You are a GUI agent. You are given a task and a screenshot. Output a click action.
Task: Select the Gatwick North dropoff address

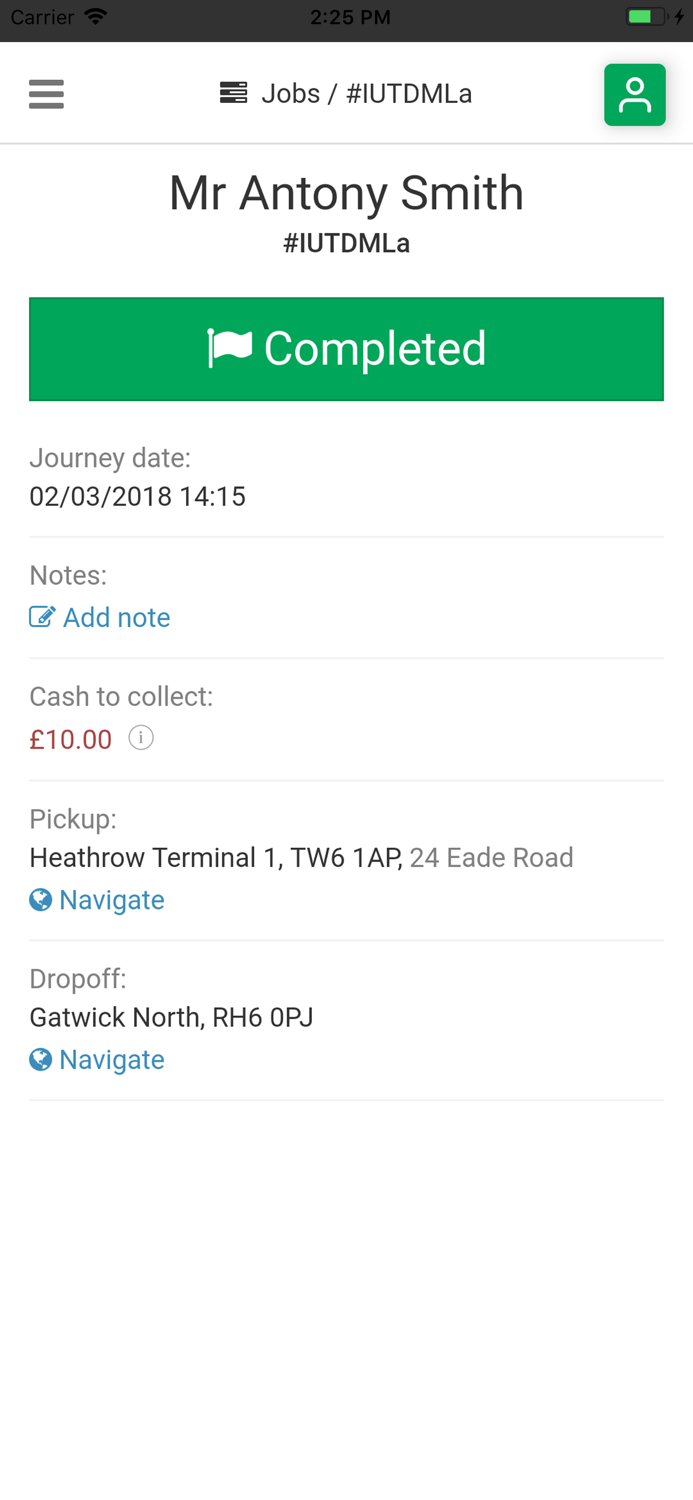coord(171,1017)
